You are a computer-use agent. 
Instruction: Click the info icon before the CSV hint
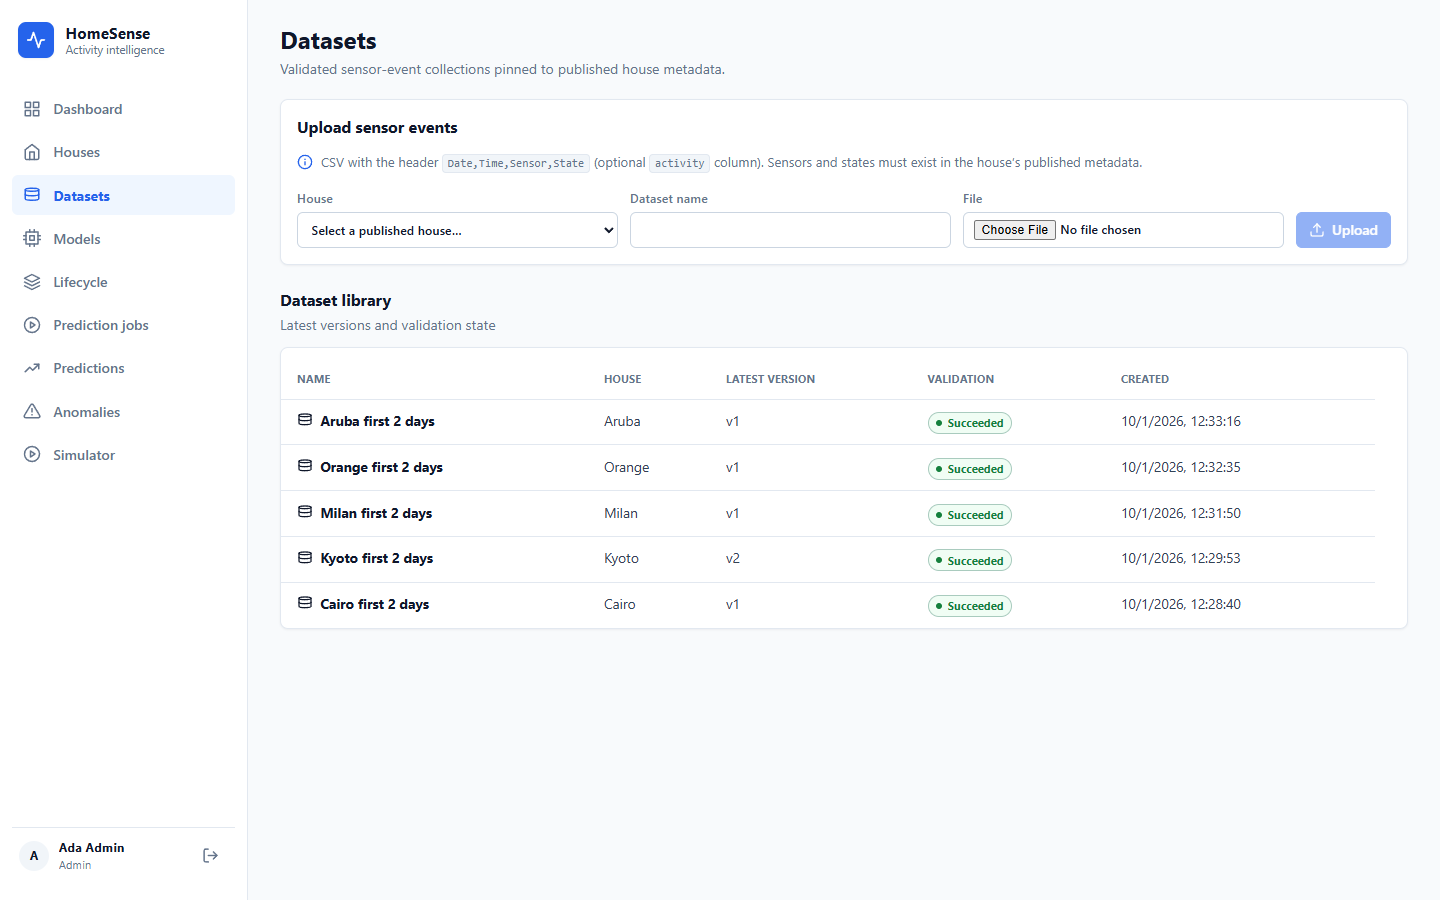click(305, 162)
